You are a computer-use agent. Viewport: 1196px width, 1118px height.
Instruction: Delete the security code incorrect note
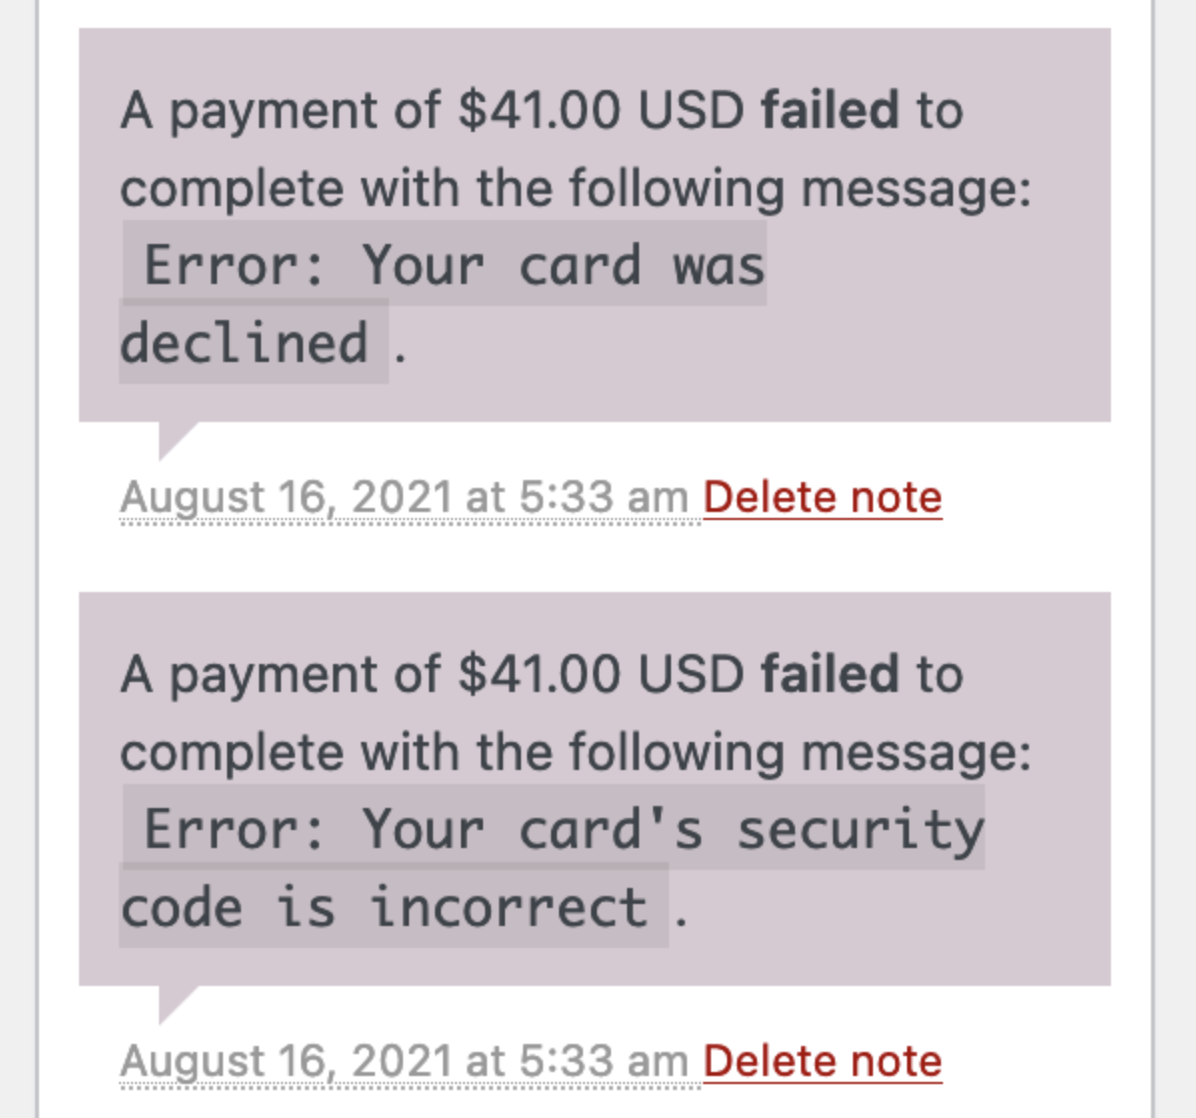point(822,1061)
